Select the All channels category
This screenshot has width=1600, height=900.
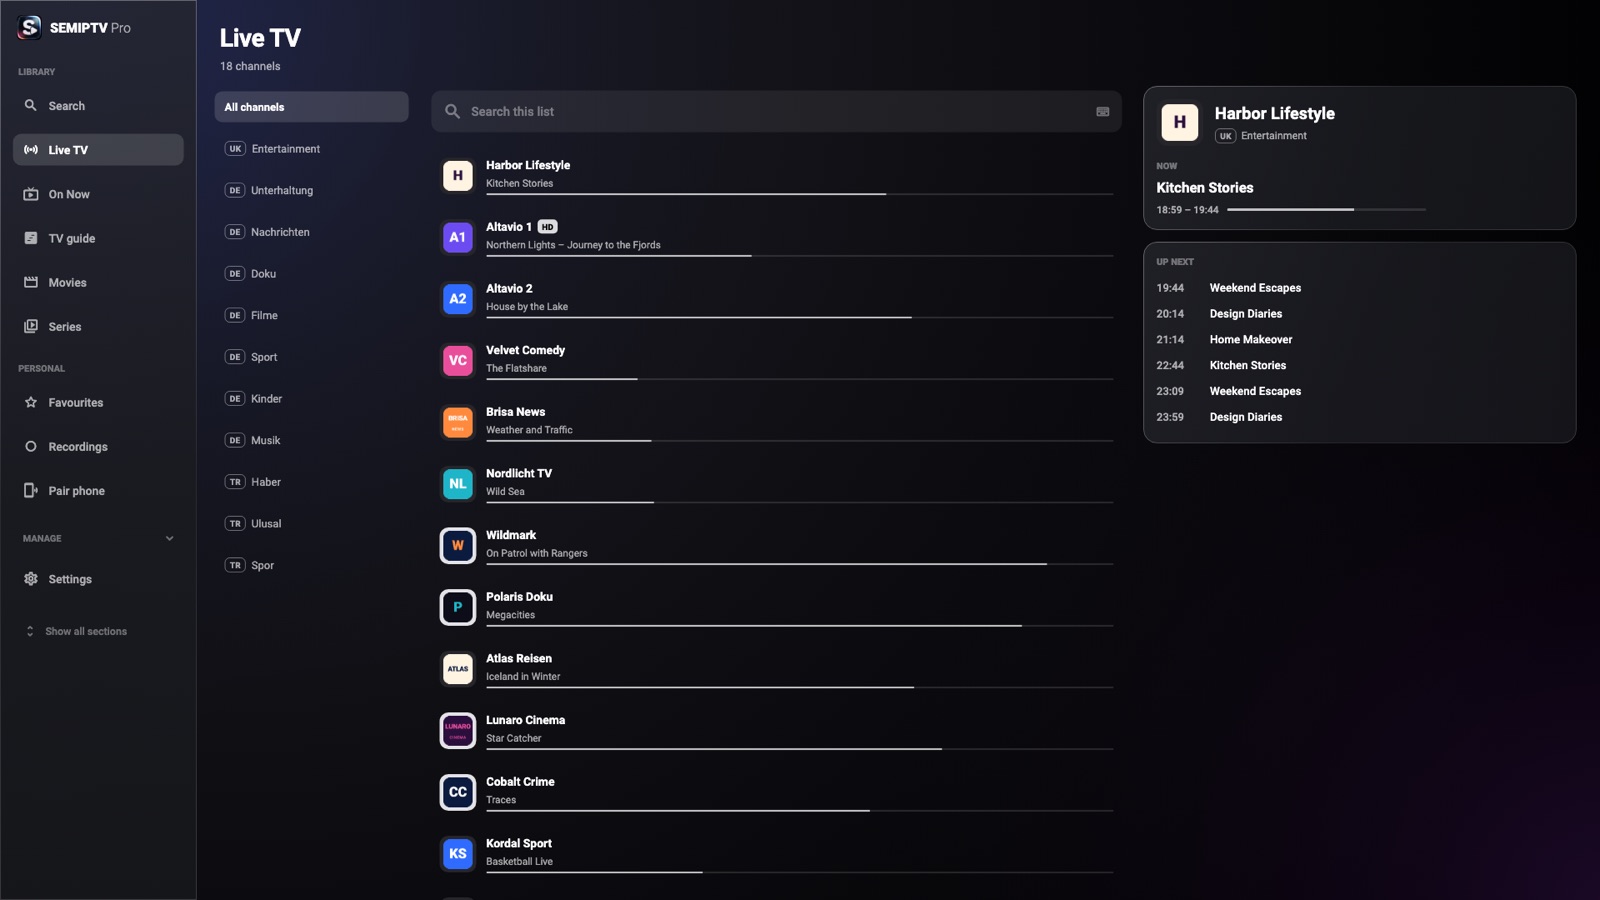click(x=311, y=107)
